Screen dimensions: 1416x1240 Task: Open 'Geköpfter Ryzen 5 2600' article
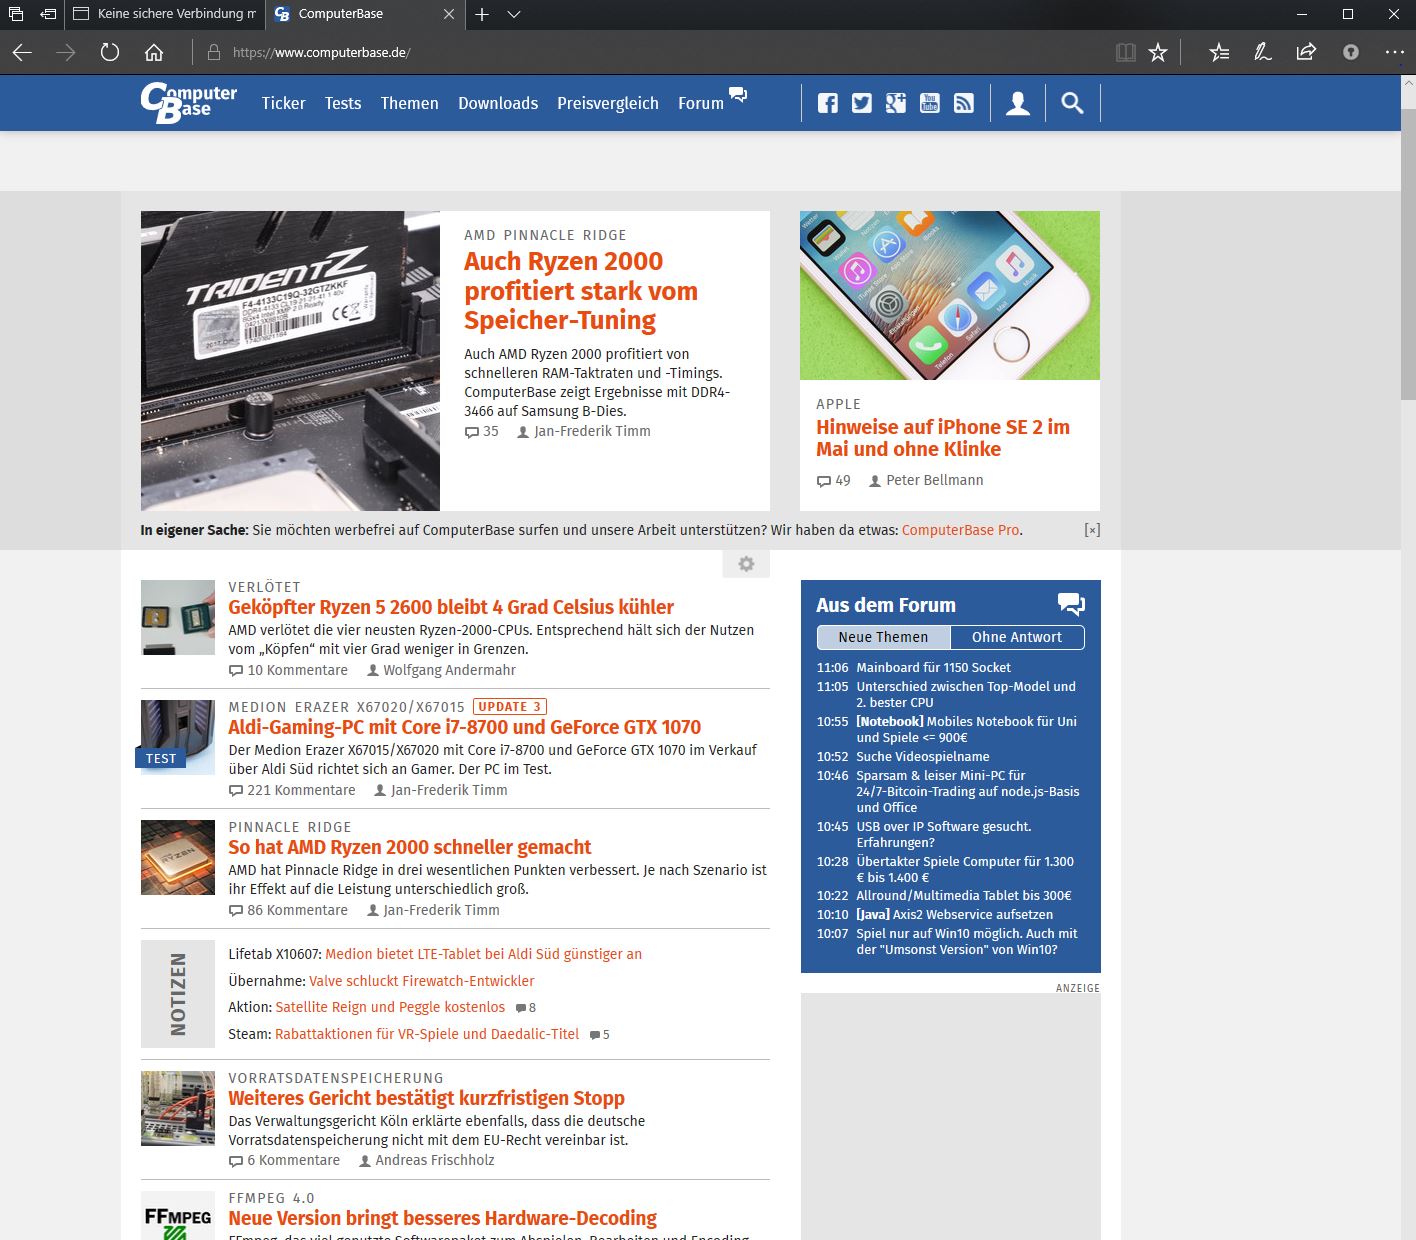(x=451, y=607)
